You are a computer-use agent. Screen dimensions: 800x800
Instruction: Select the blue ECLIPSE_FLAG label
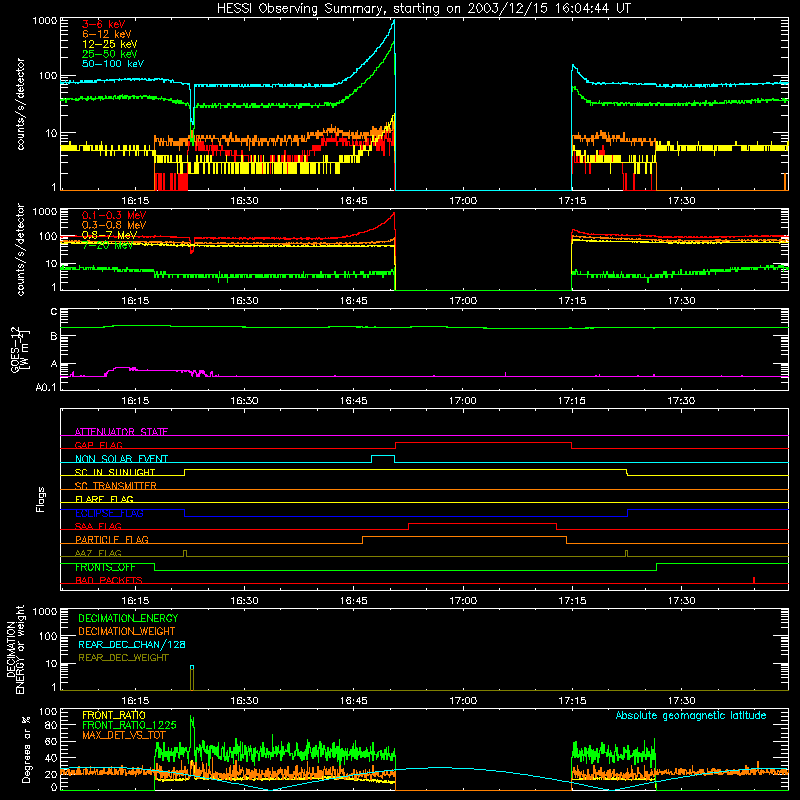tap(109, 513)
